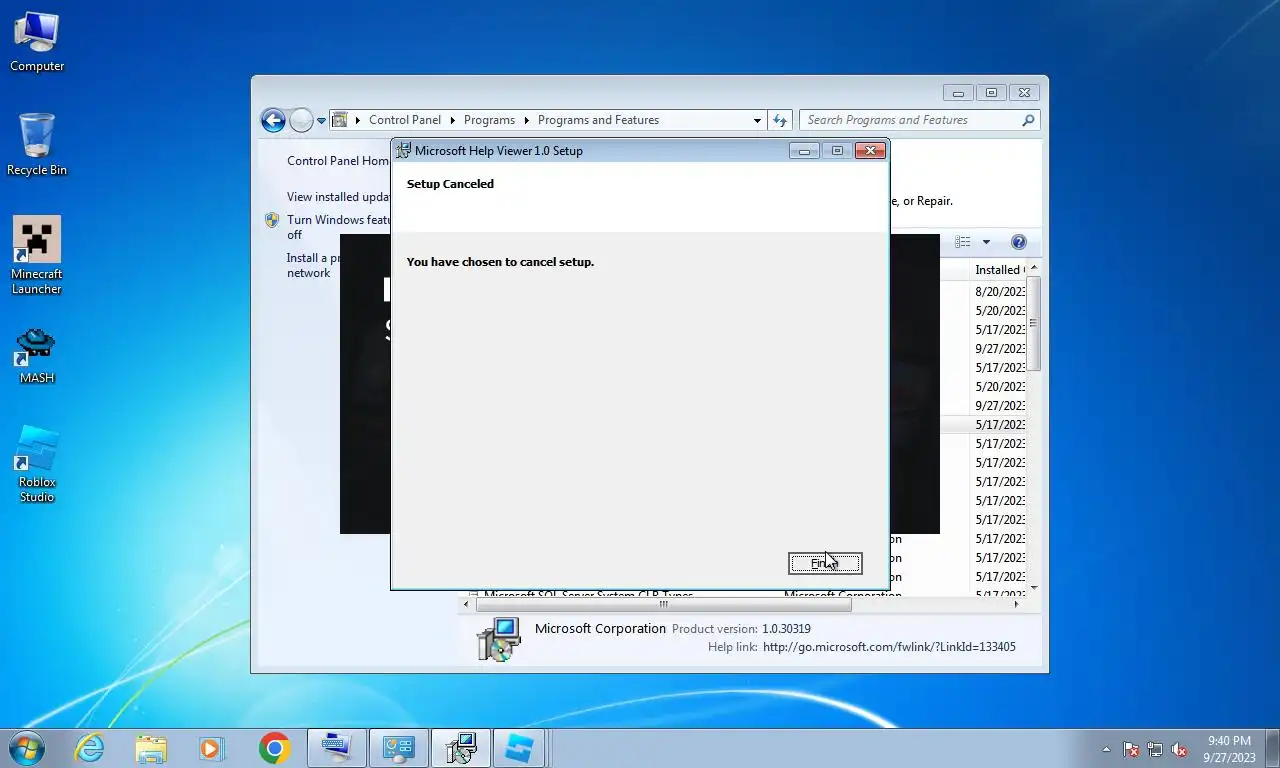Open the Windows Start menu

[x=25, y=747]
